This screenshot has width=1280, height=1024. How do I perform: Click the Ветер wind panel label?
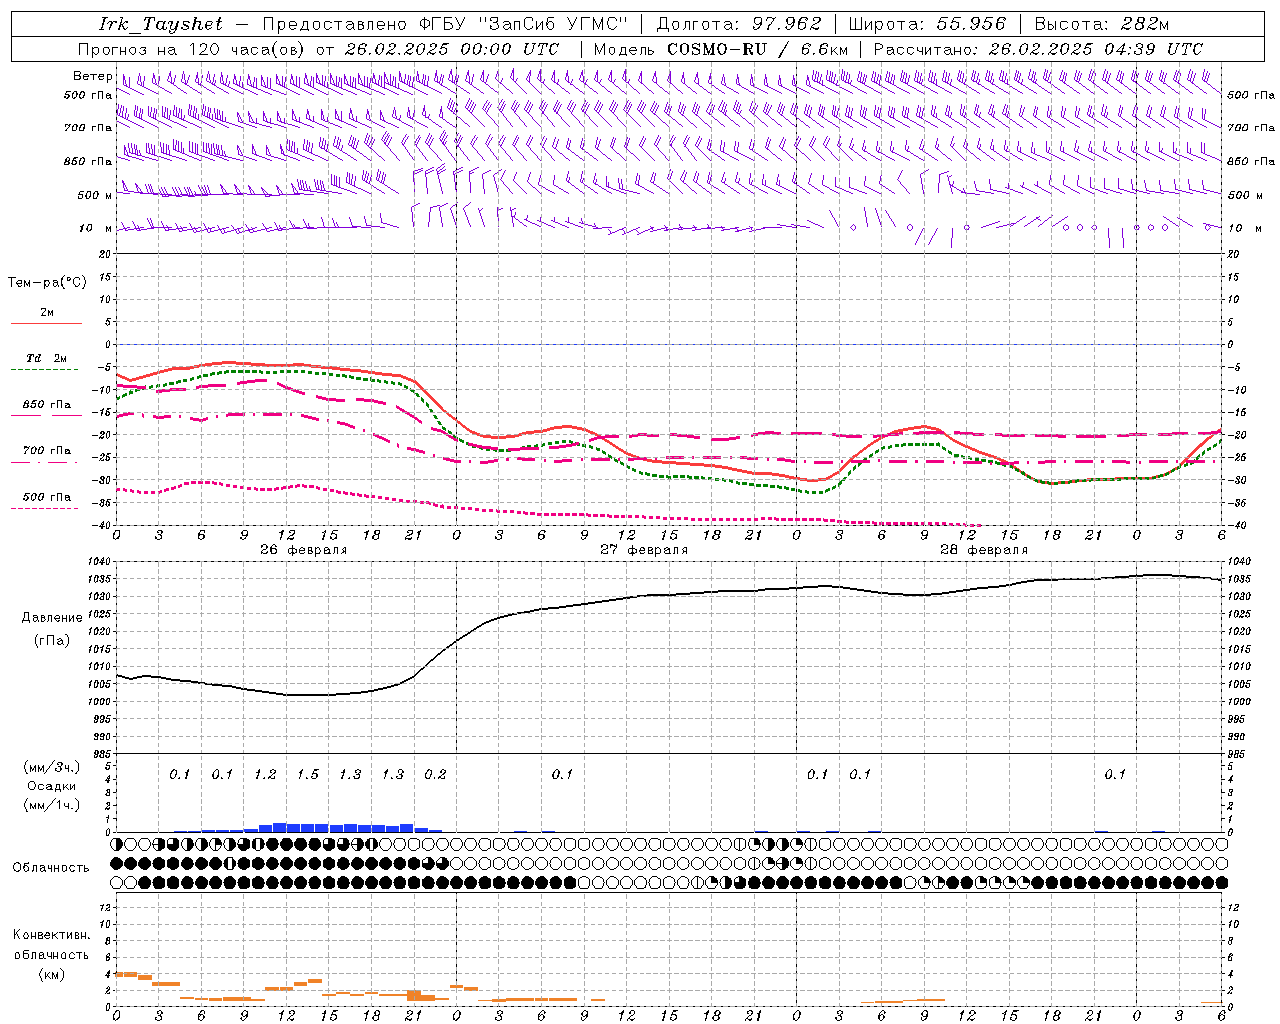pyautogui.click(x=92, y=76)
